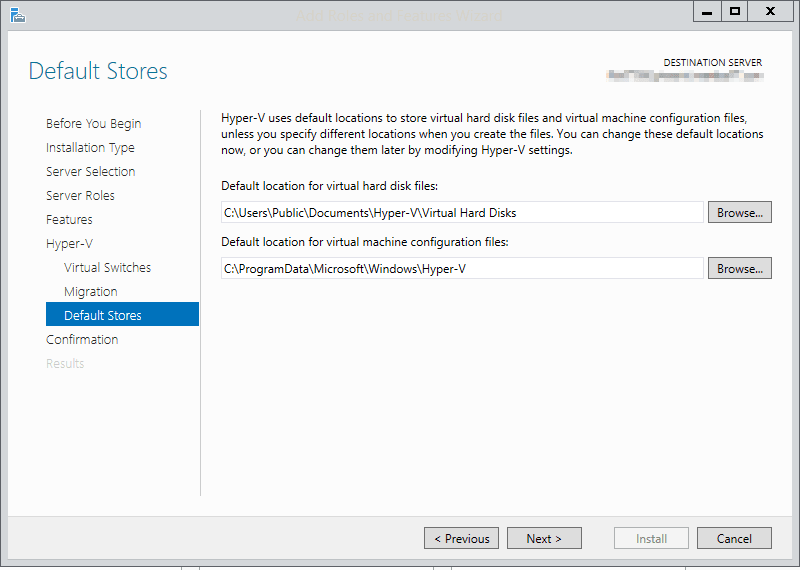800x570 pixels.
Task: Click the wizard icon in title bar
Action: [x=17, y=15]
